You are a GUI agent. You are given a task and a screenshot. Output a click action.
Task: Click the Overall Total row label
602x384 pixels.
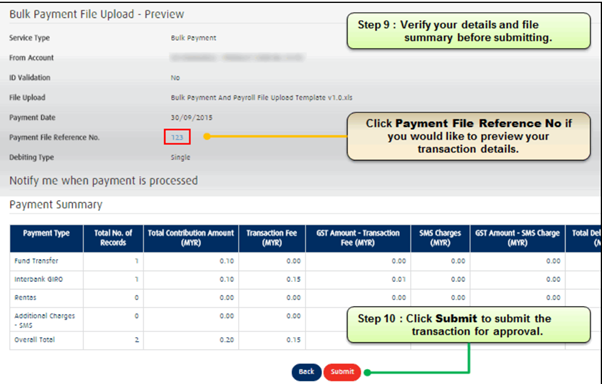coord(35,340)
